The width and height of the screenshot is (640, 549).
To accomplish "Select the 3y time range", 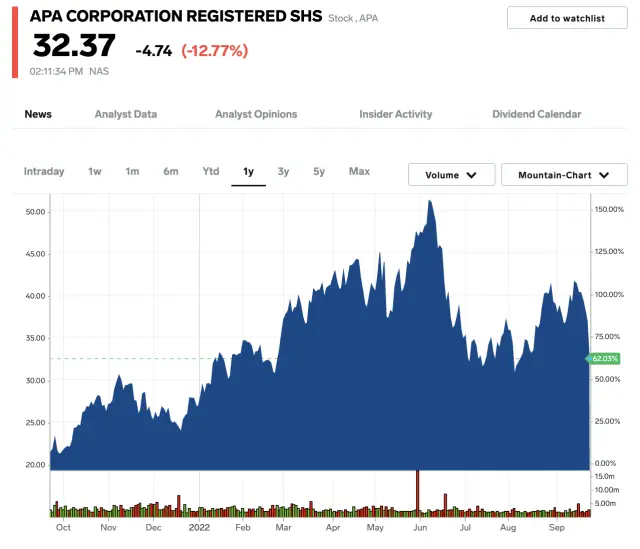I will tap(284, 171).
